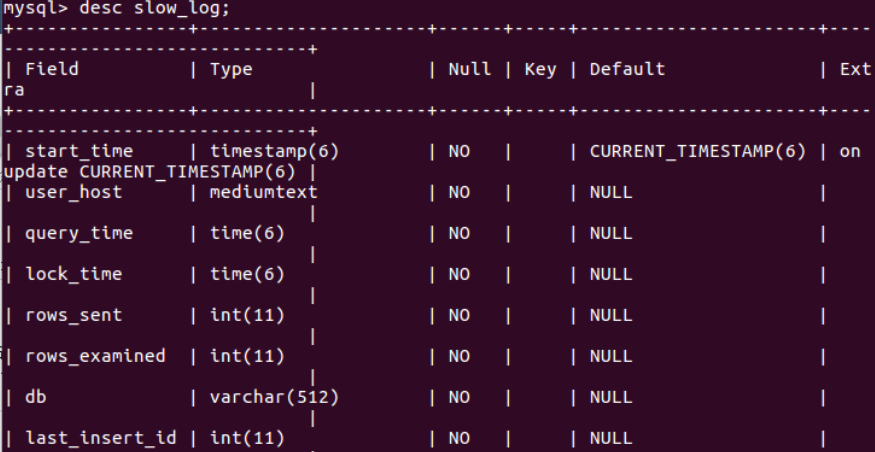Screen dimensions: 875x452
Task: Click the db field name
Action: [x=36, y=397]
